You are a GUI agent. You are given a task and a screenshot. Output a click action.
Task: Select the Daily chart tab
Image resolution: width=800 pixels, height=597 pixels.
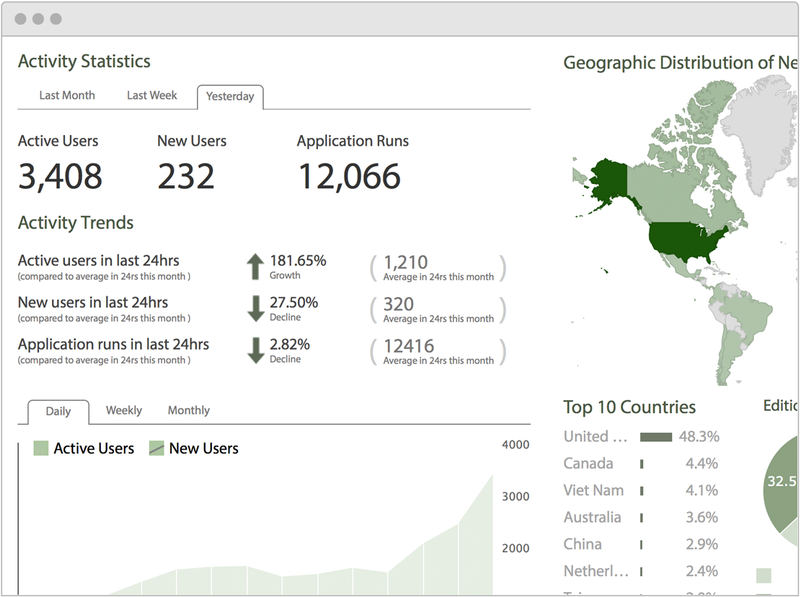[x=58, y=411]
